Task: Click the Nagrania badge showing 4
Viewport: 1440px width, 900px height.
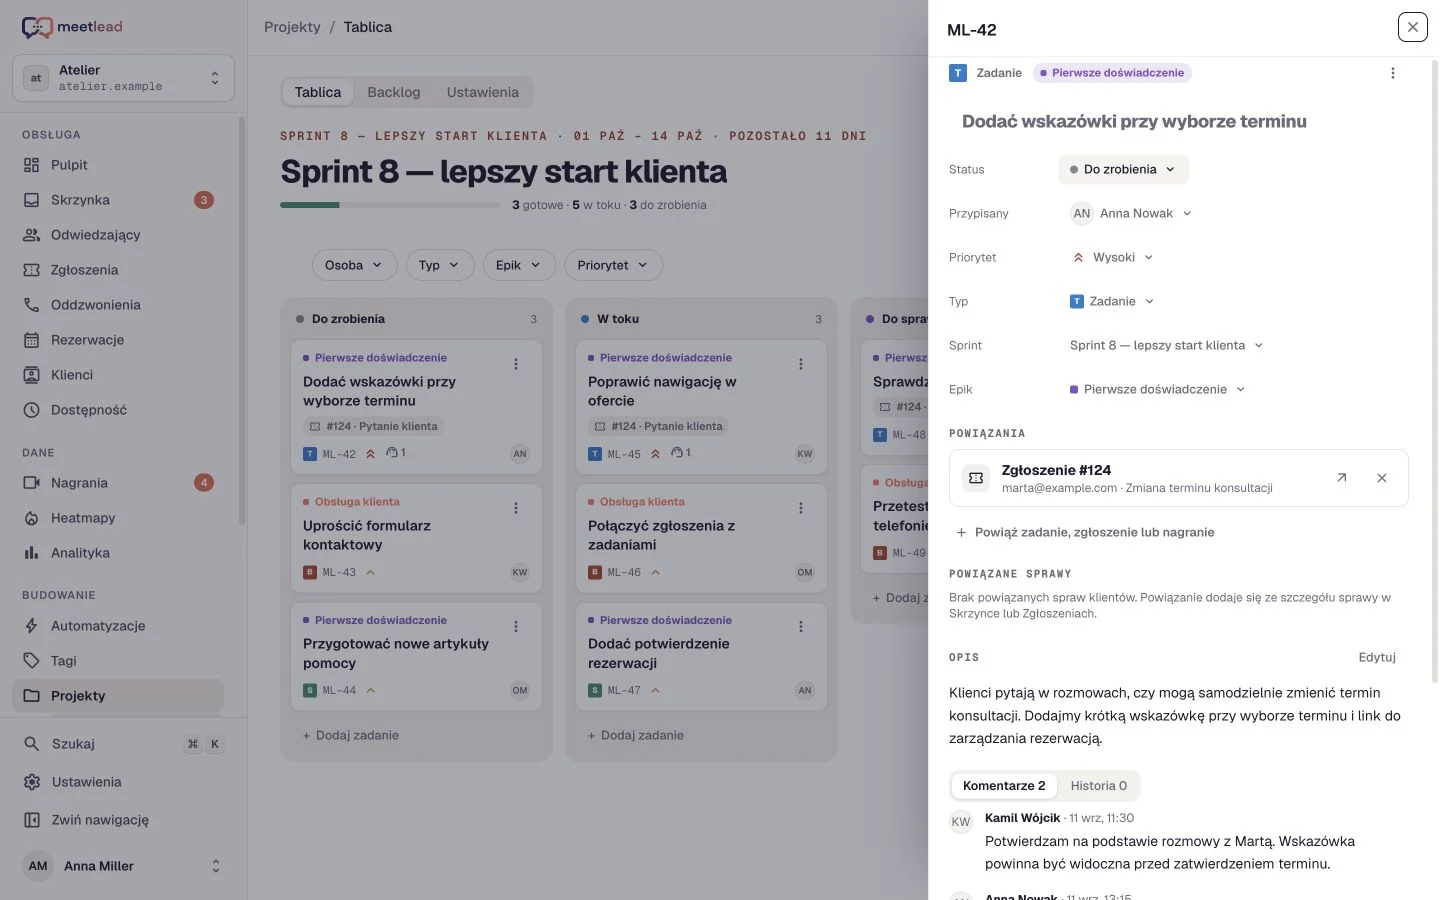Action: tap(204, 483)
